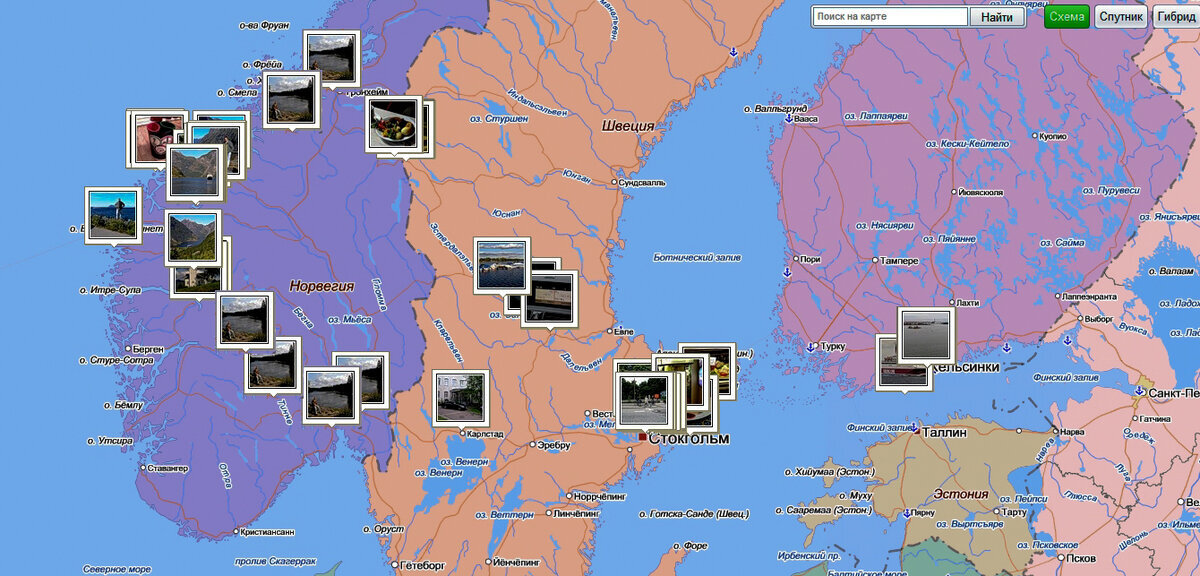Click the Псков city label

coord(1082,557)
